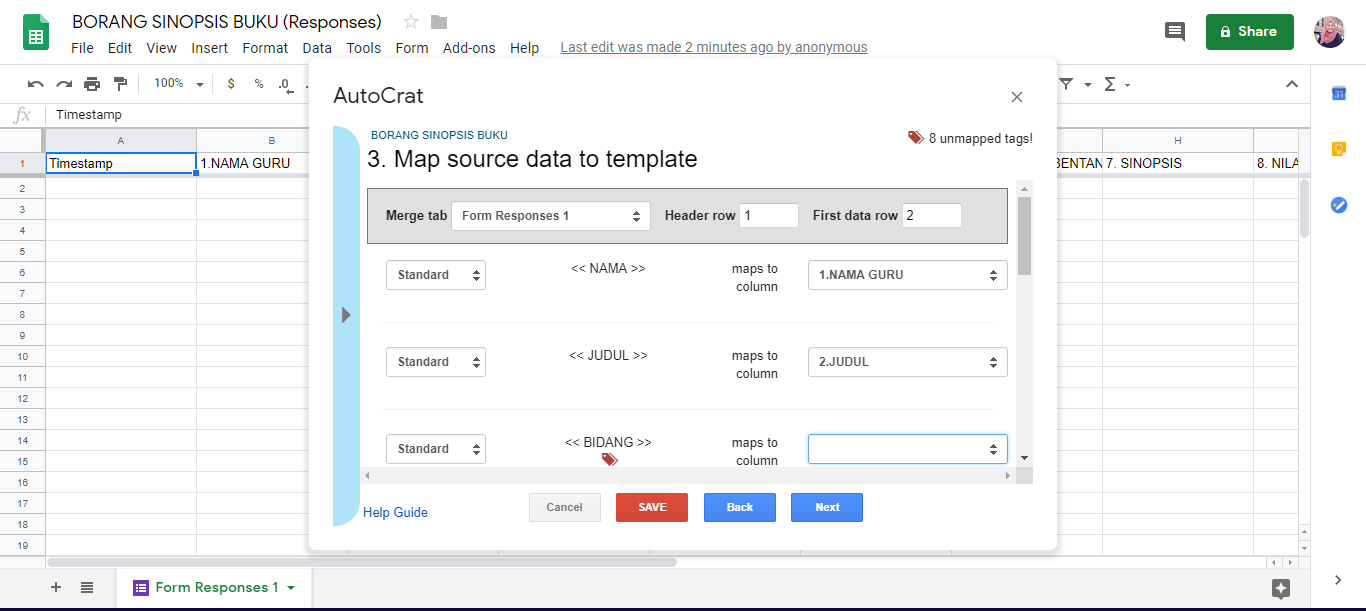Click the Print toolbar icon
Screen dimensions: 1366x611
pyautogui.click(x=92, y=84)
